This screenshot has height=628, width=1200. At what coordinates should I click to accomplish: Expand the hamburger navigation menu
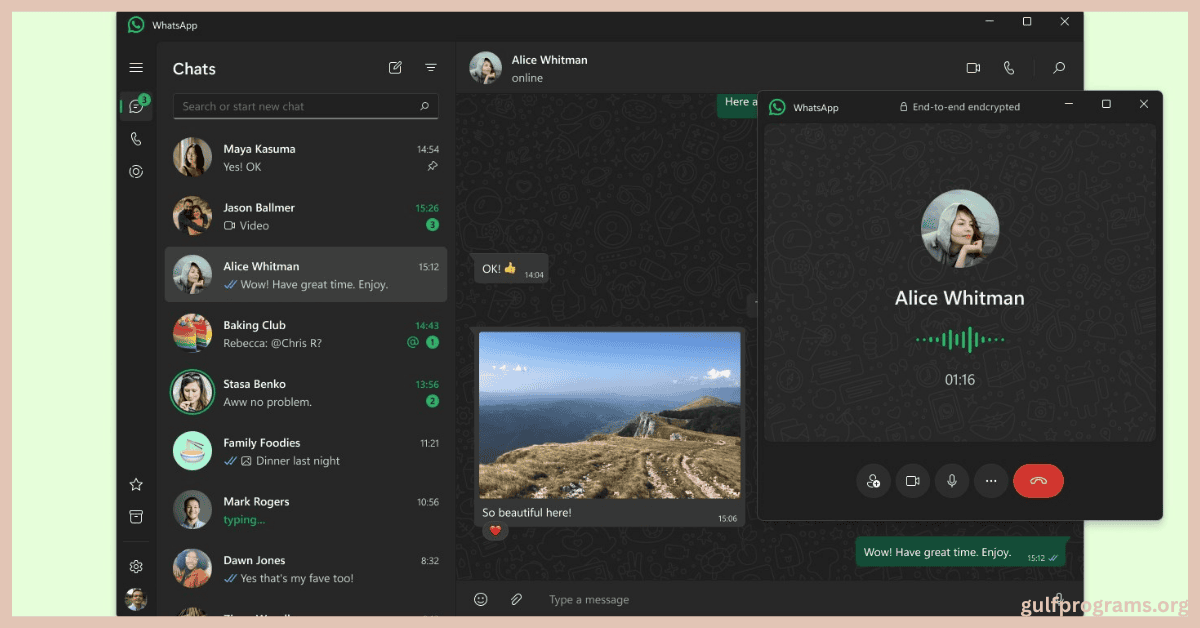(x=136, y=68)
